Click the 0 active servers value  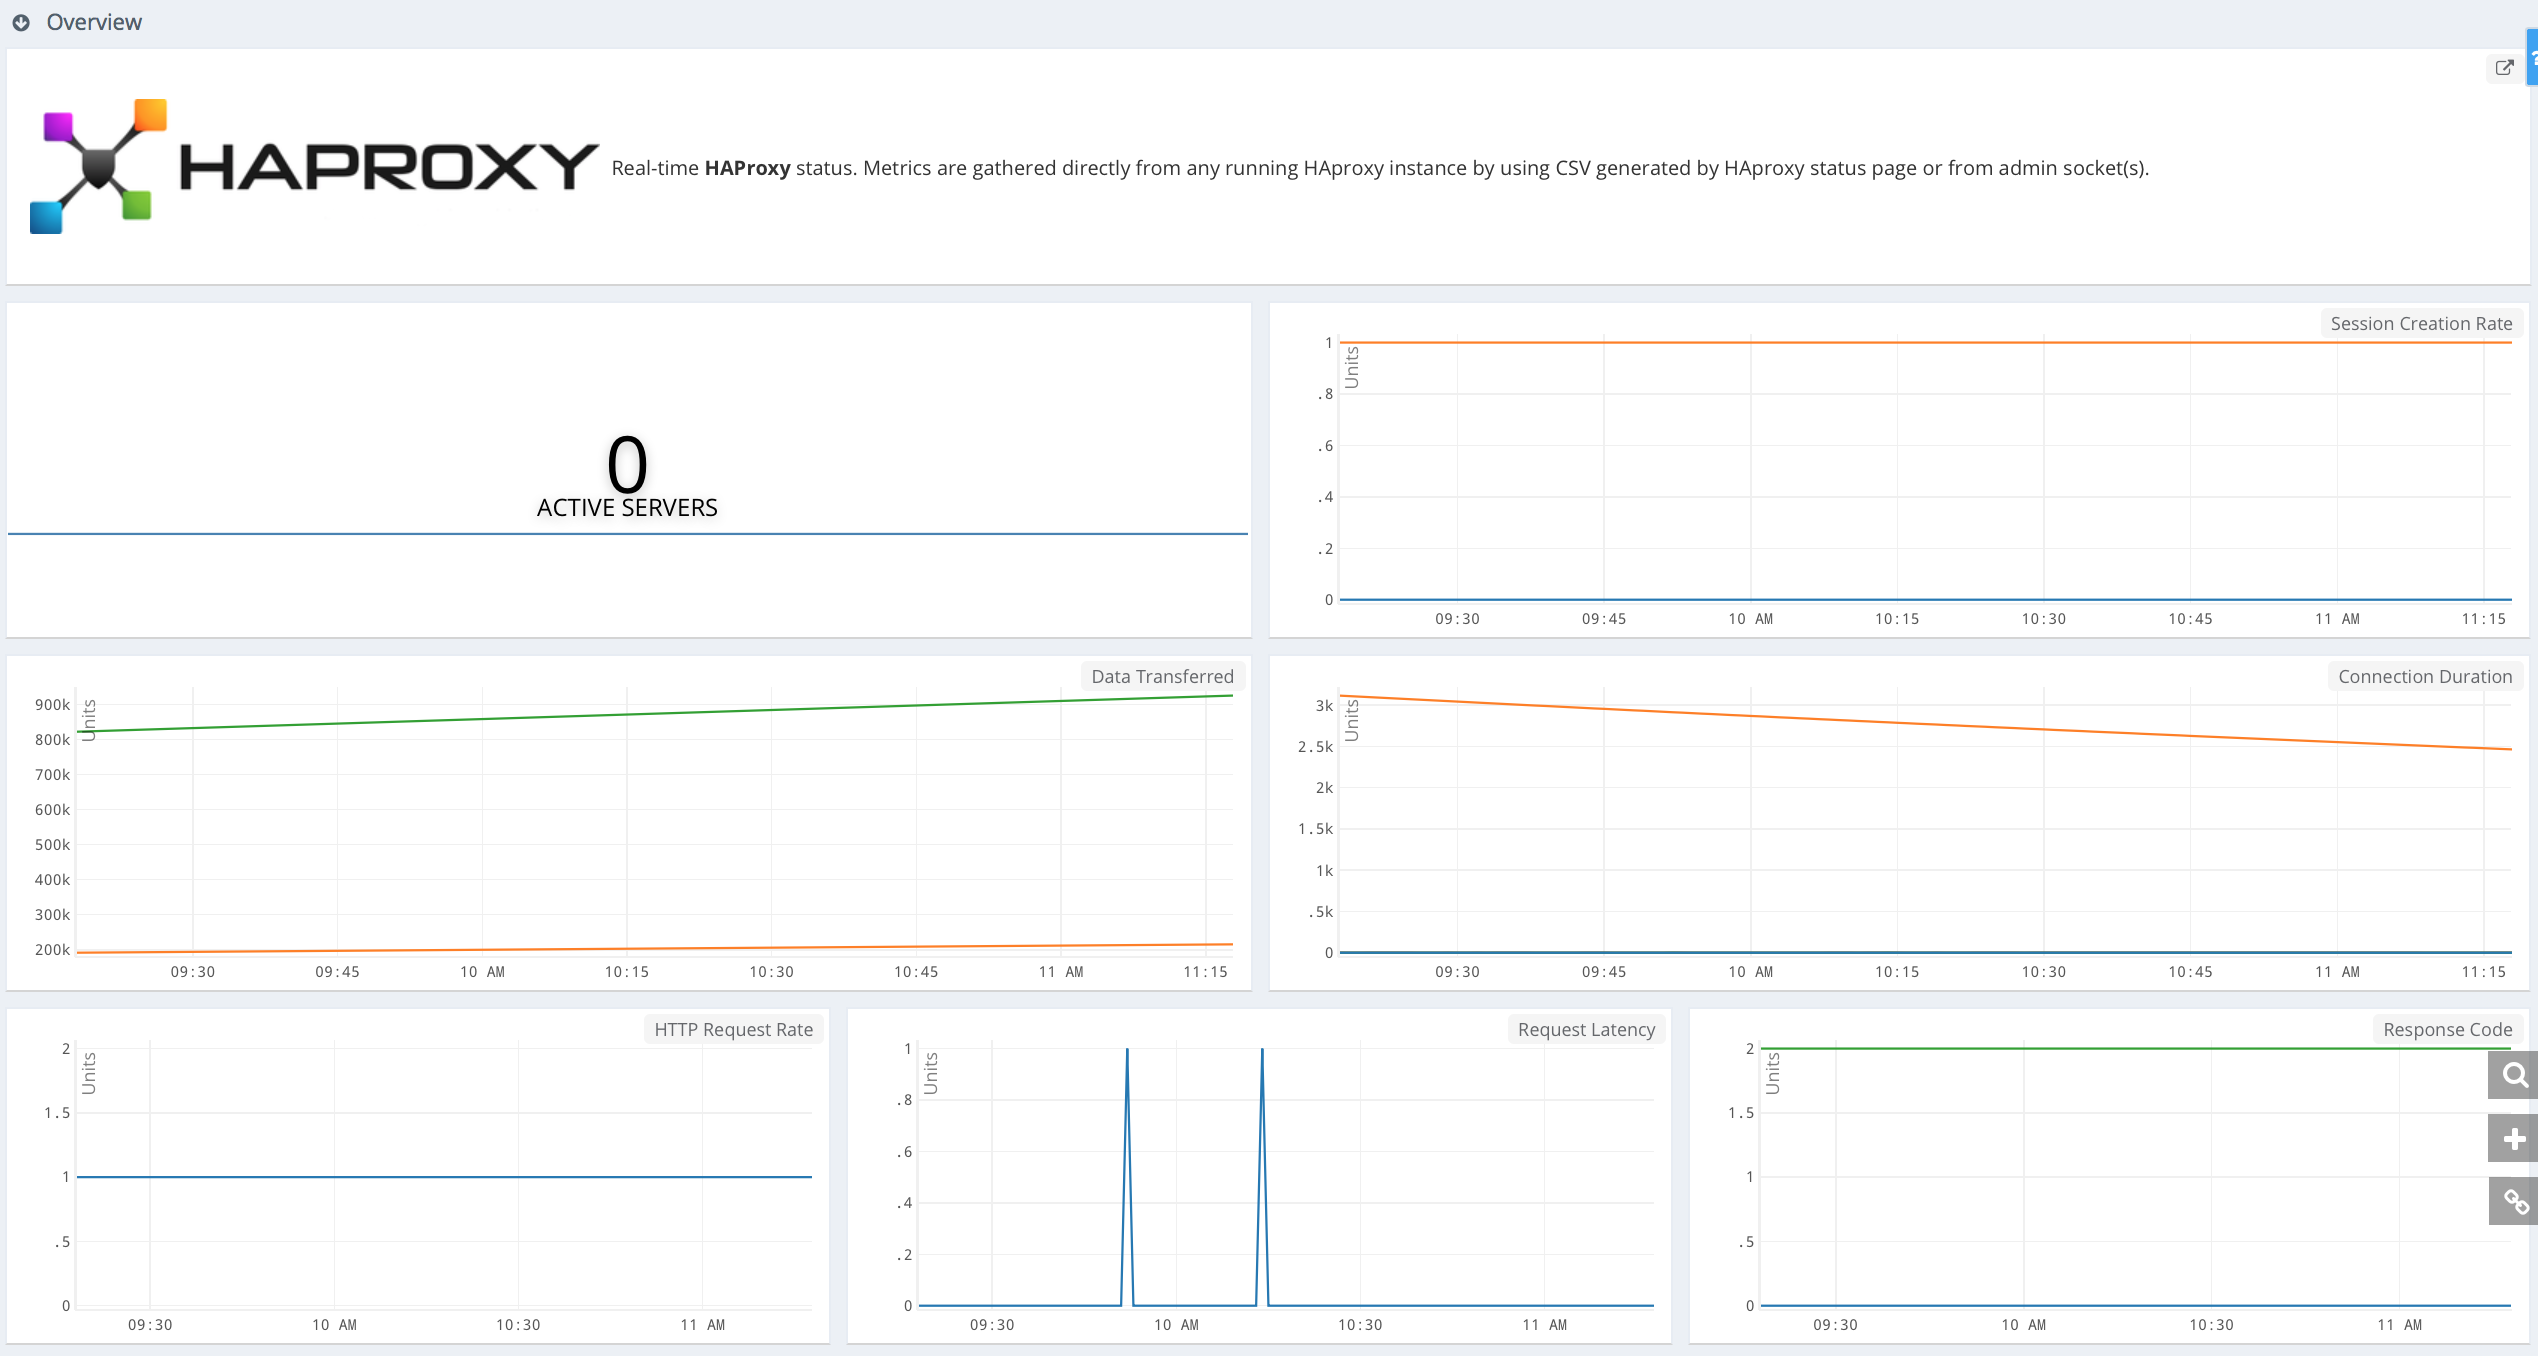pyautogui.click(x=627, y=464)
